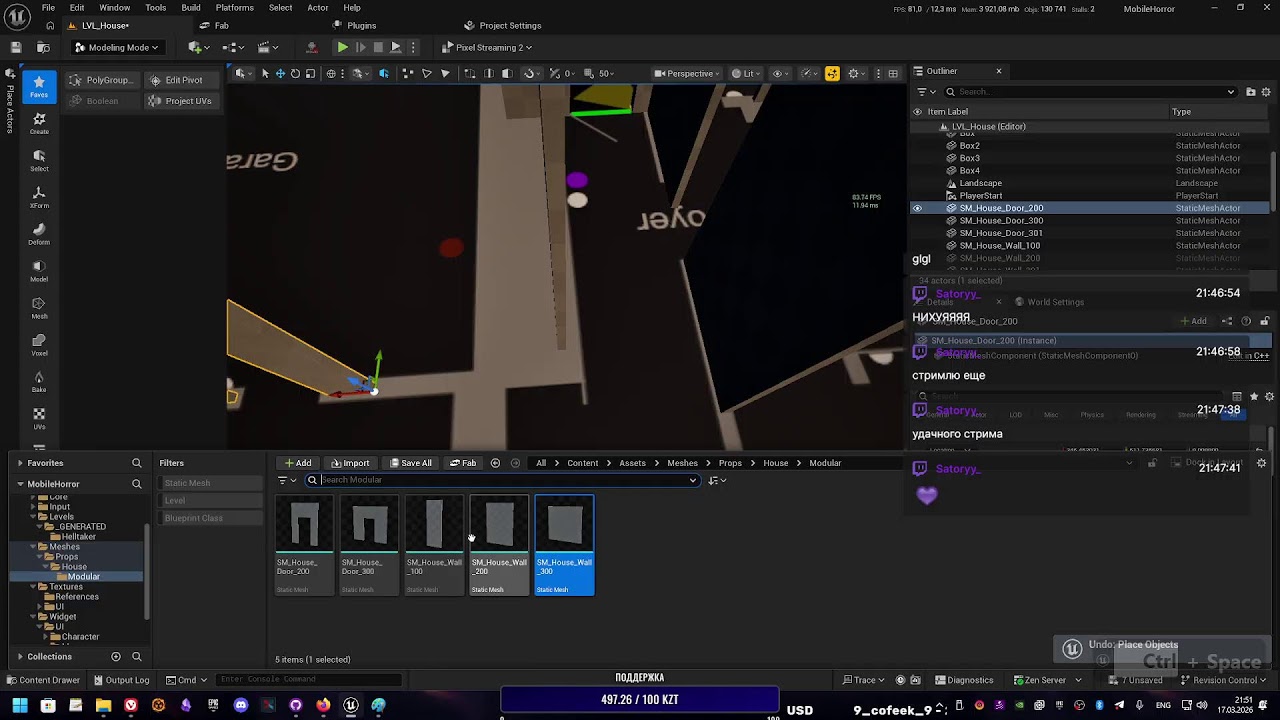Select the translate gizmo tool in viewport

point(280,73)
